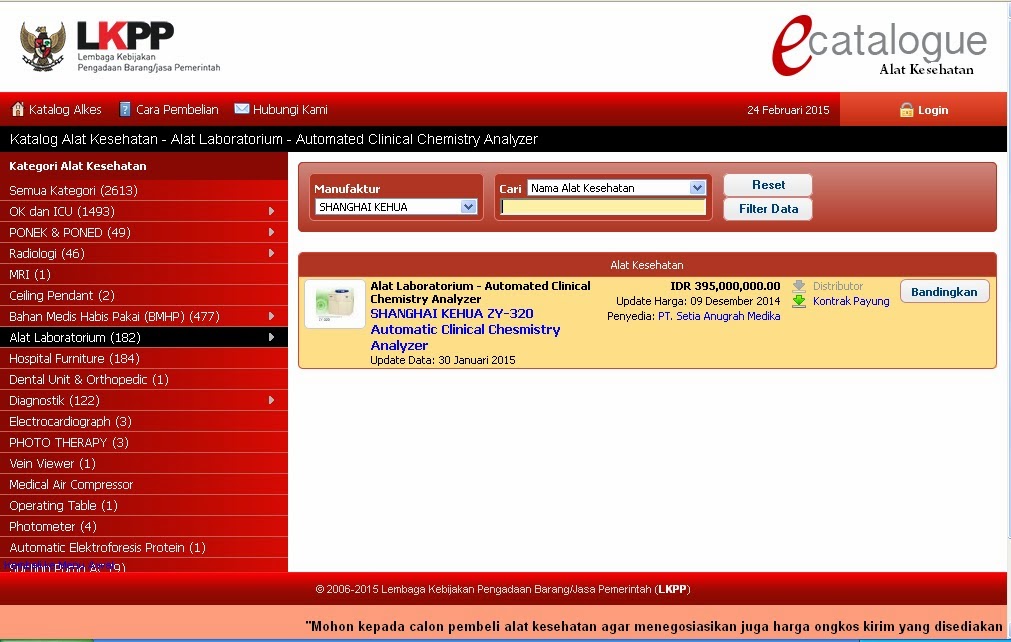Click the Reset button
The image size is (1011, 642).
coord(768,185)
